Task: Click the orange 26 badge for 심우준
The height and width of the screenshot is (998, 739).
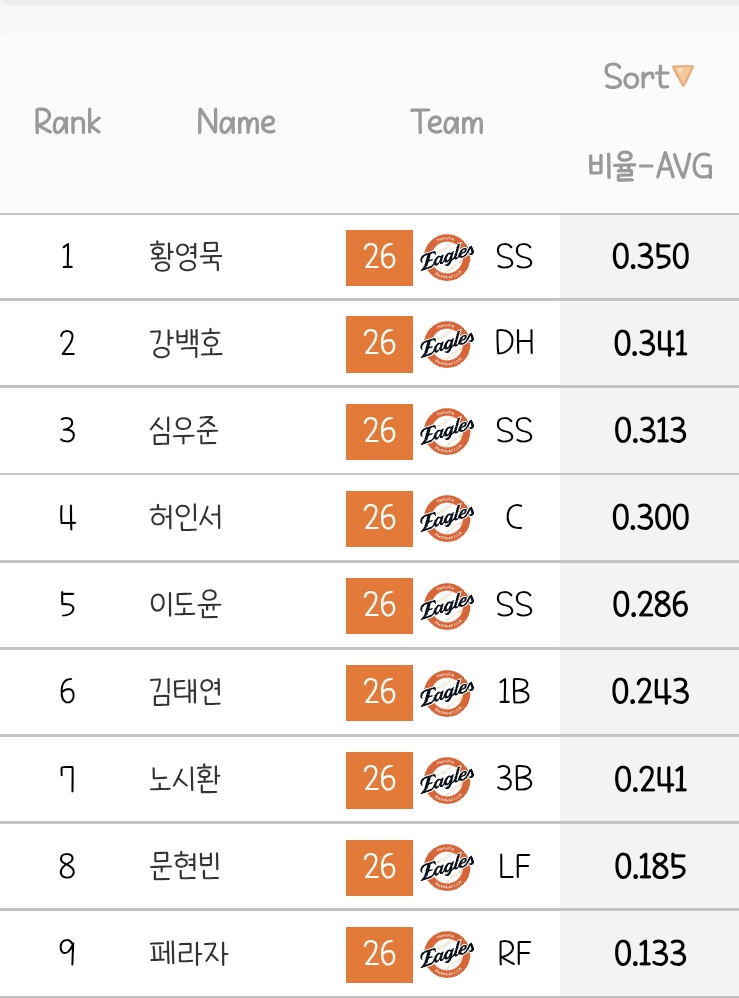Action: pos(379,432)
